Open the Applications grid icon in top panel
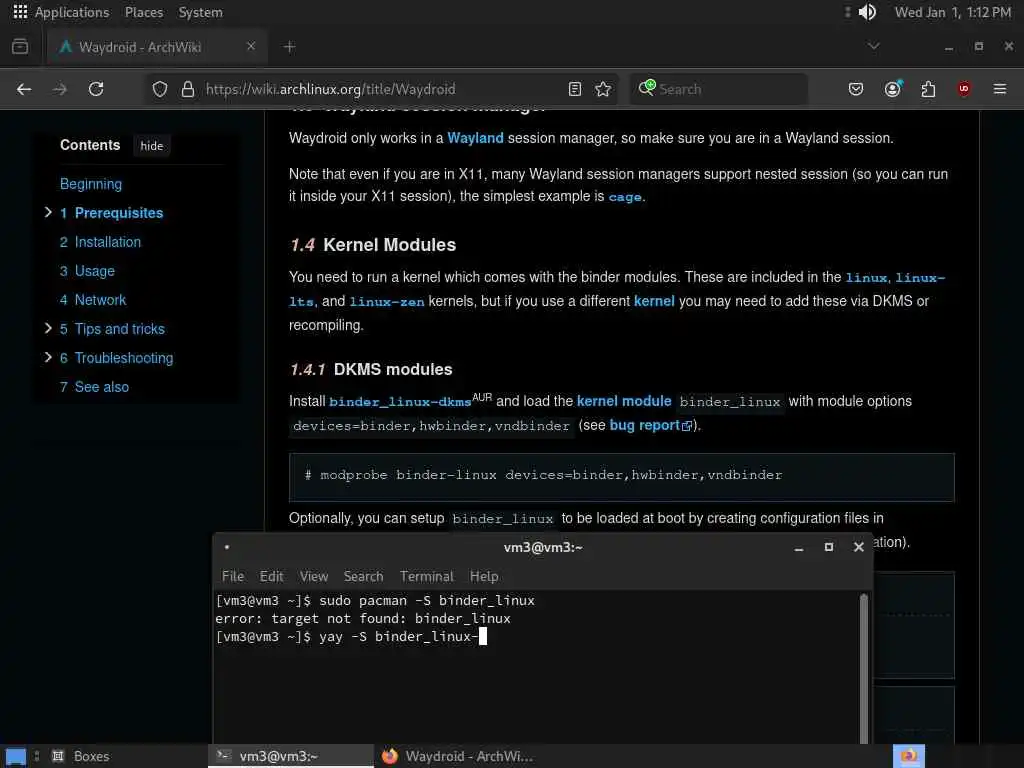This screenshot has width=1024, height=768. point(20,12)
